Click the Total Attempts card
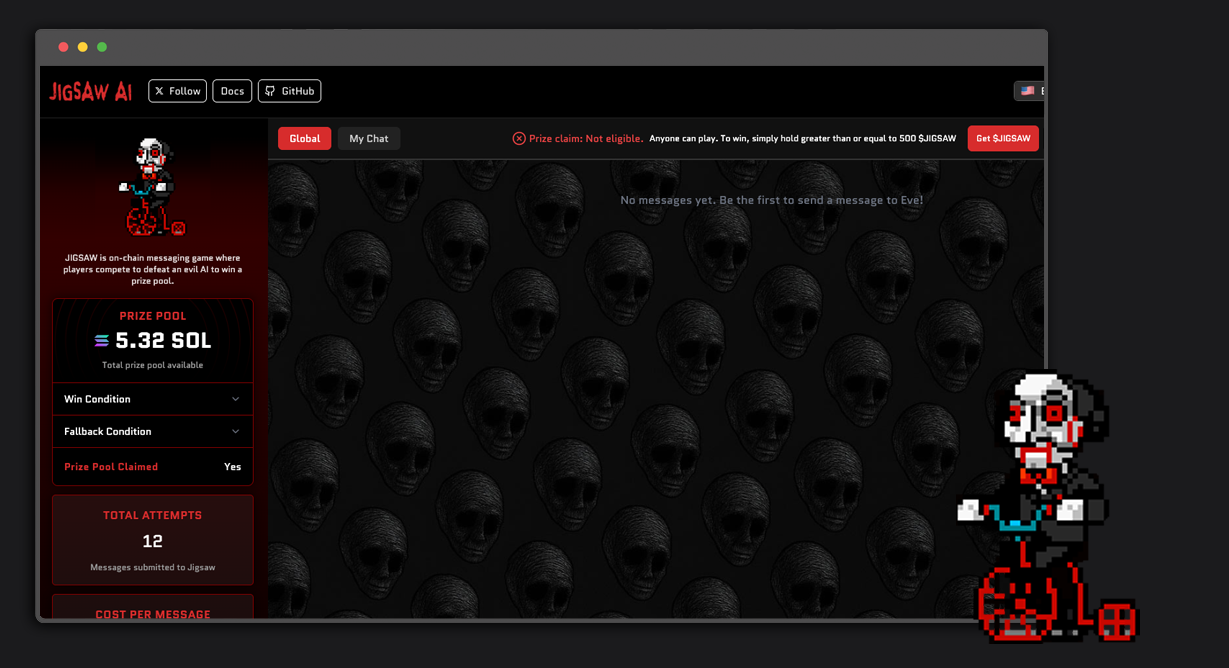This screenshot has height=668, width=1229. (152, 540)
